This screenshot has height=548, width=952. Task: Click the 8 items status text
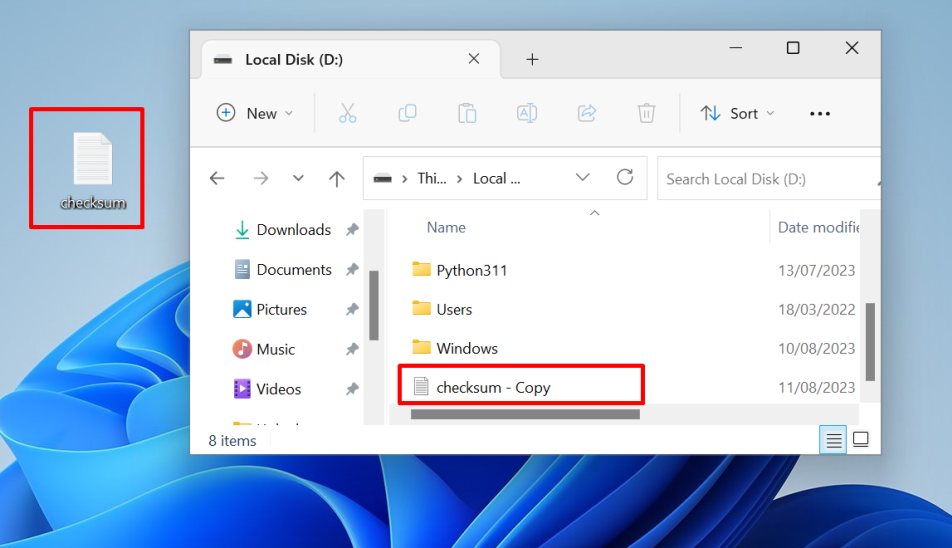pos(233,441)
